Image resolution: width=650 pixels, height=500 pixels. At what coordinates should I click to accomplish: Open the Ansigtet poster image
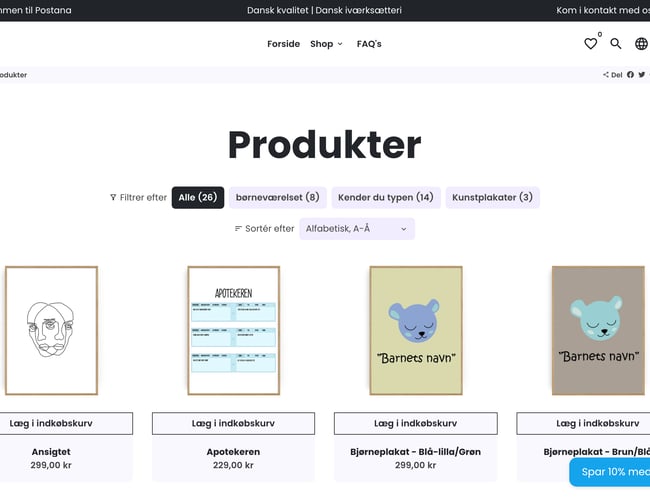(51, 330)
